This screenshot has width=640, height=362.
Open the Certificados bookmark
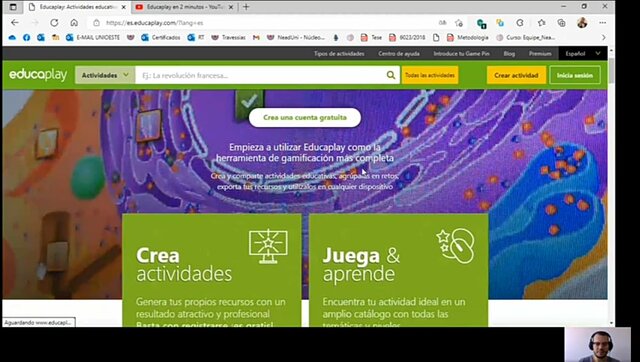click(161, 38)
